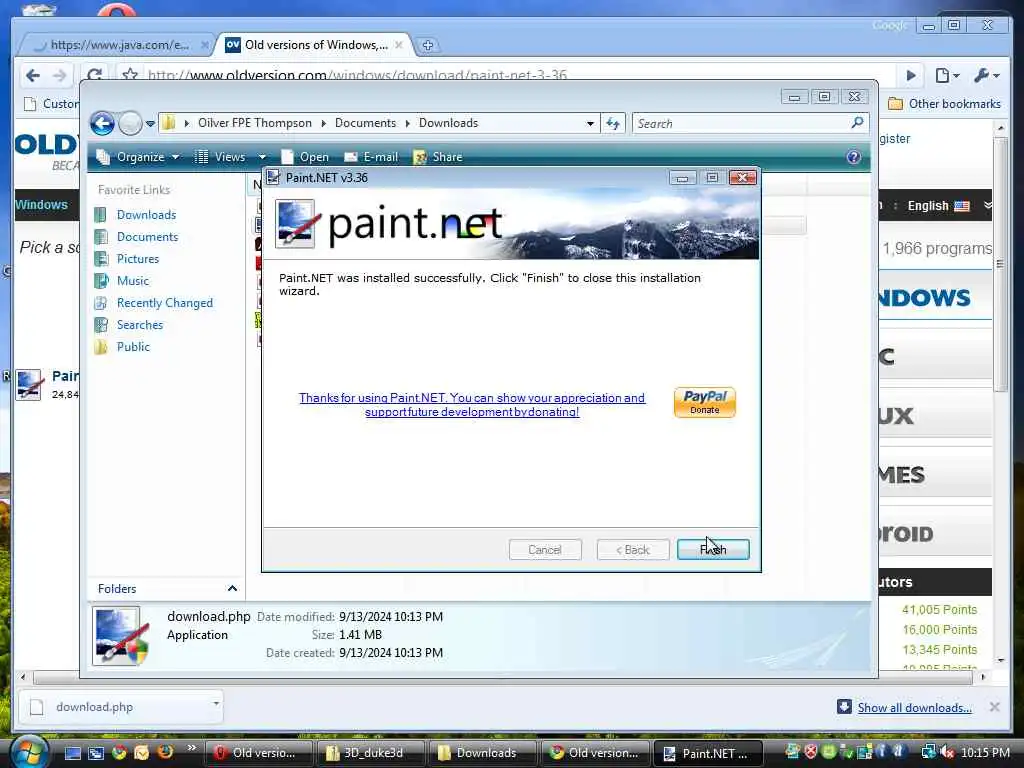Click the browser address bar URL
The width and height of the screenshot is (1024, 768).
pos(357,75)
